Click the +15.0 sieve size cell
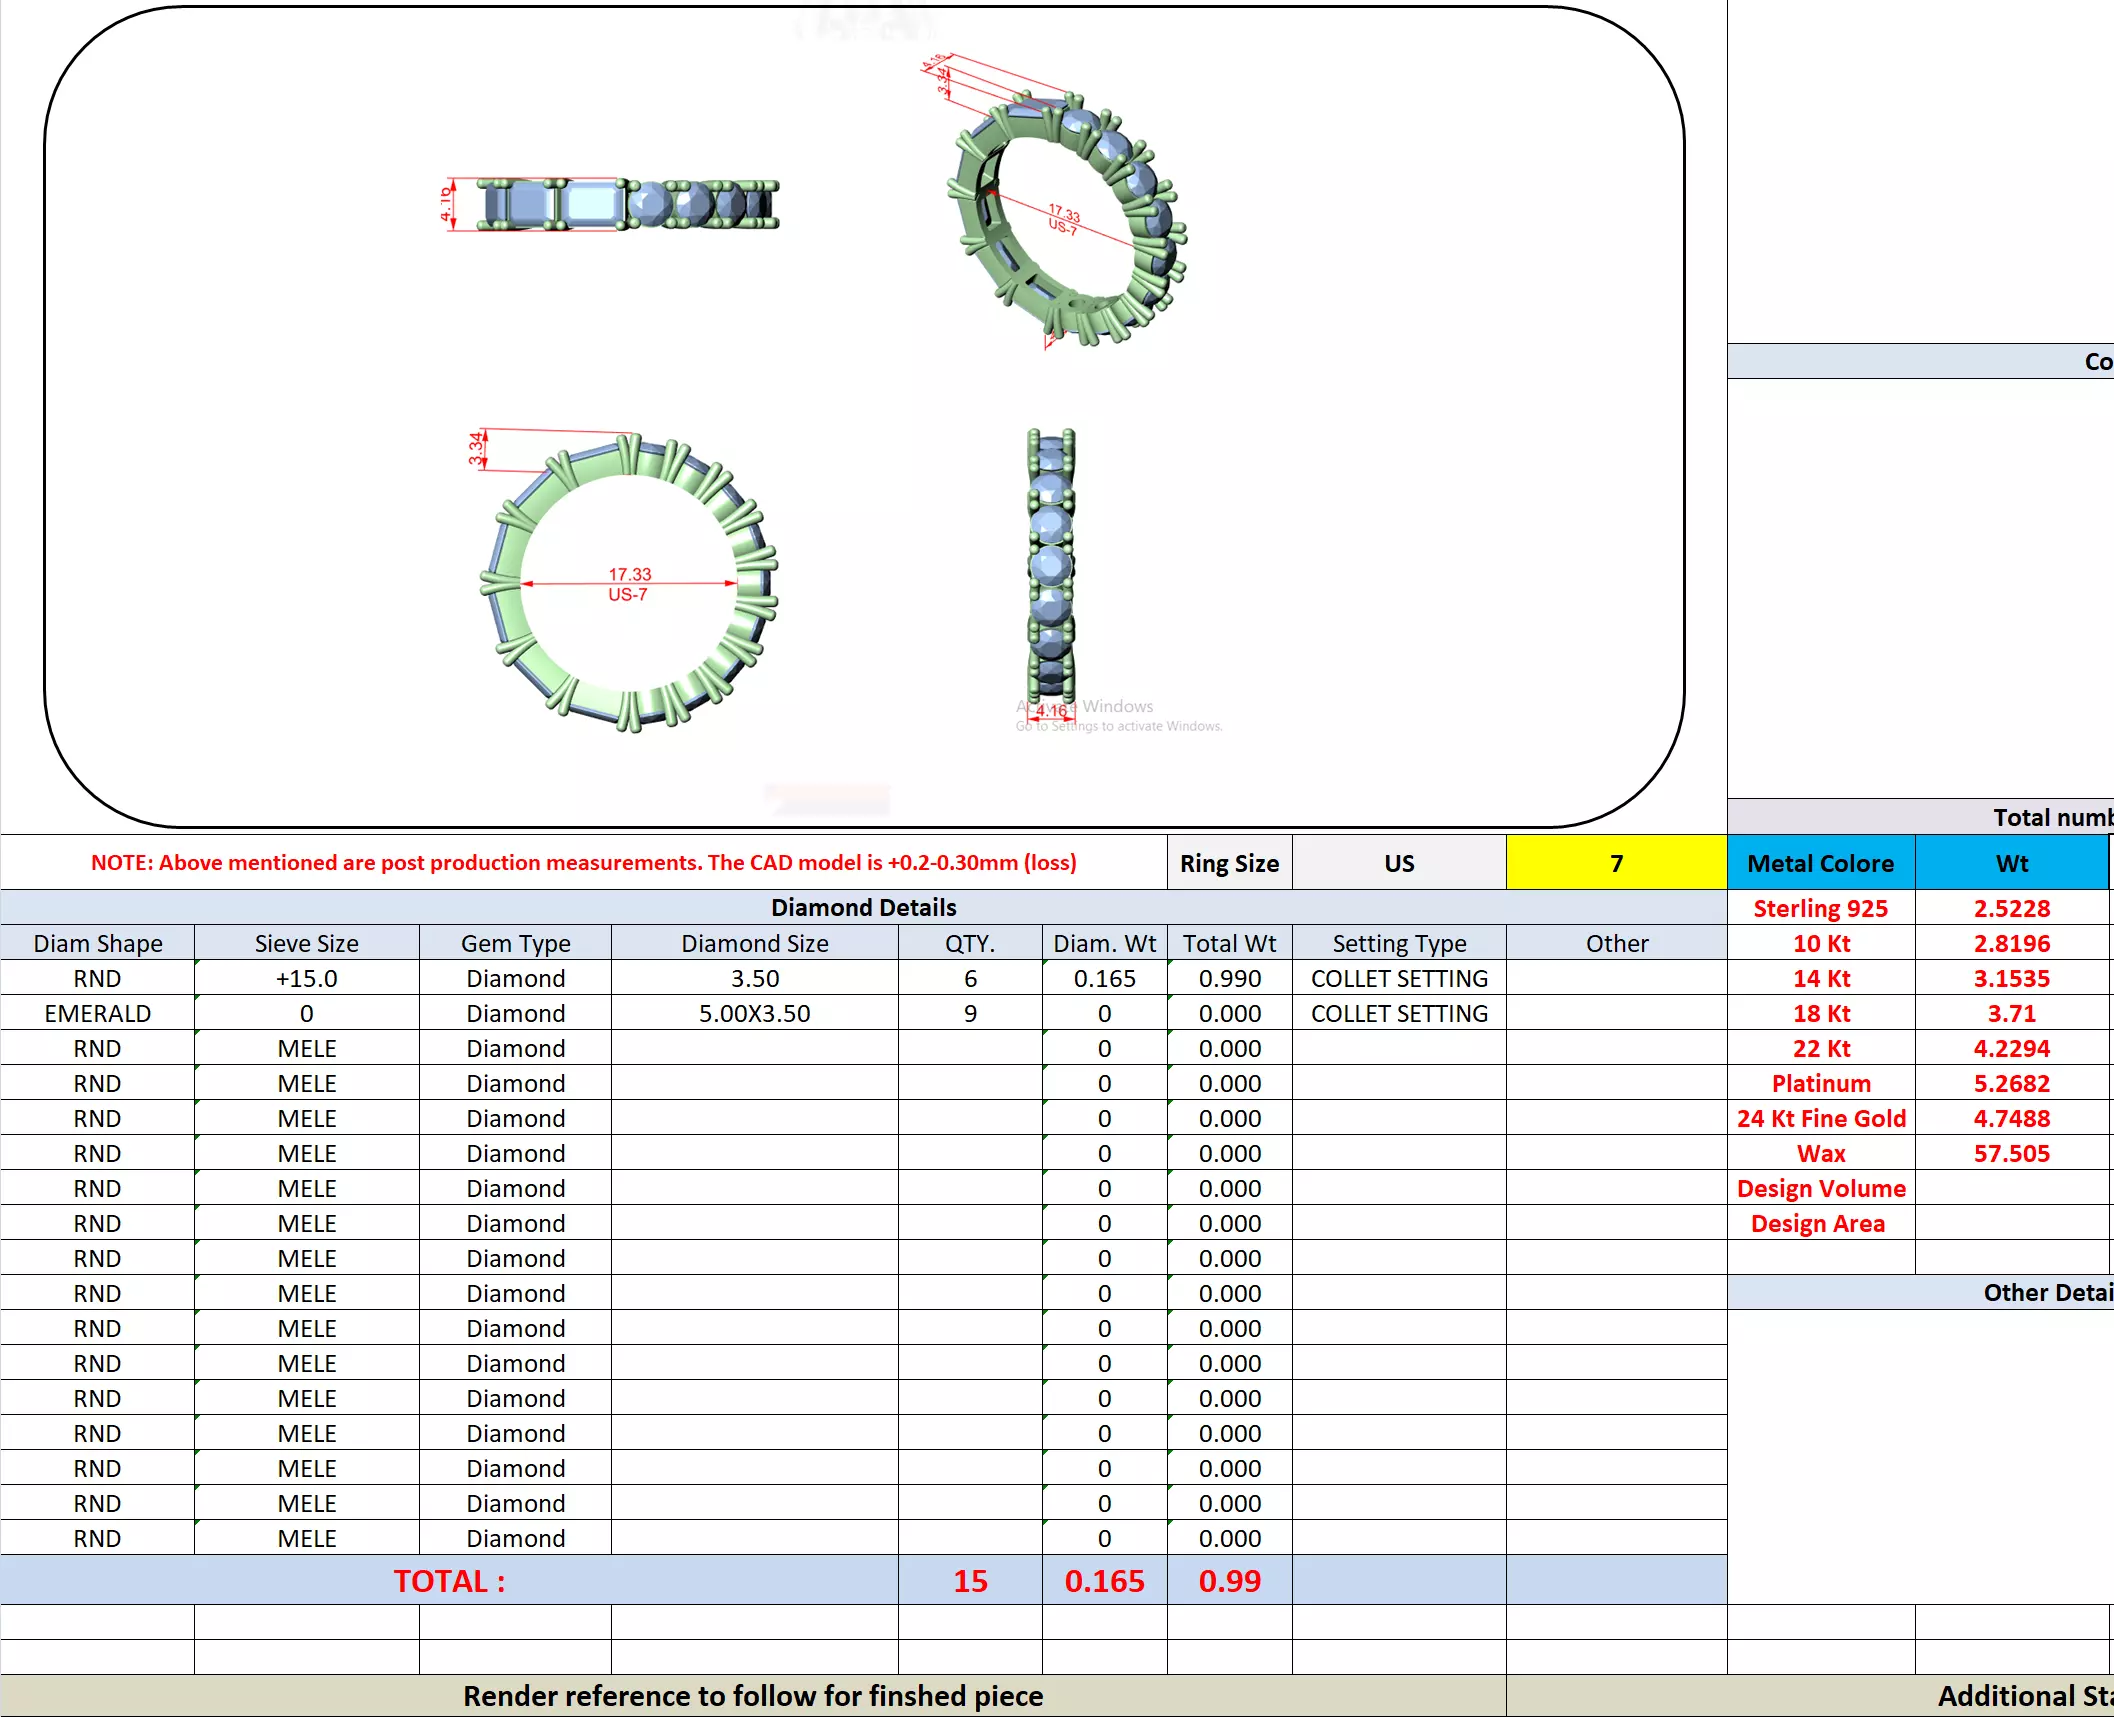The image size is (2114, 1717). (x=306, y=978)
